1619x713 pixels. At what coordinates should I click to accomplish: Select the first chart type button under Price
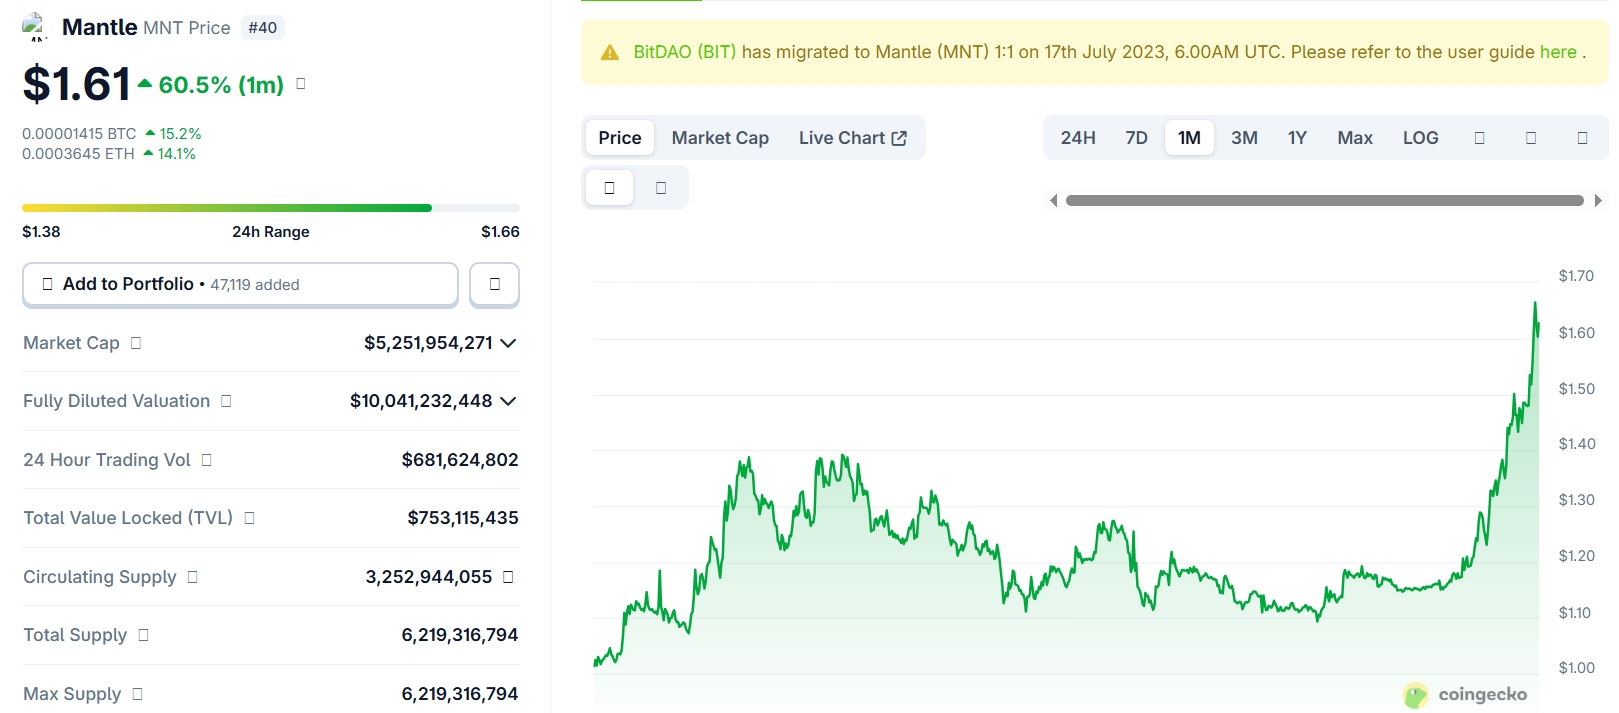click(609, 188)
